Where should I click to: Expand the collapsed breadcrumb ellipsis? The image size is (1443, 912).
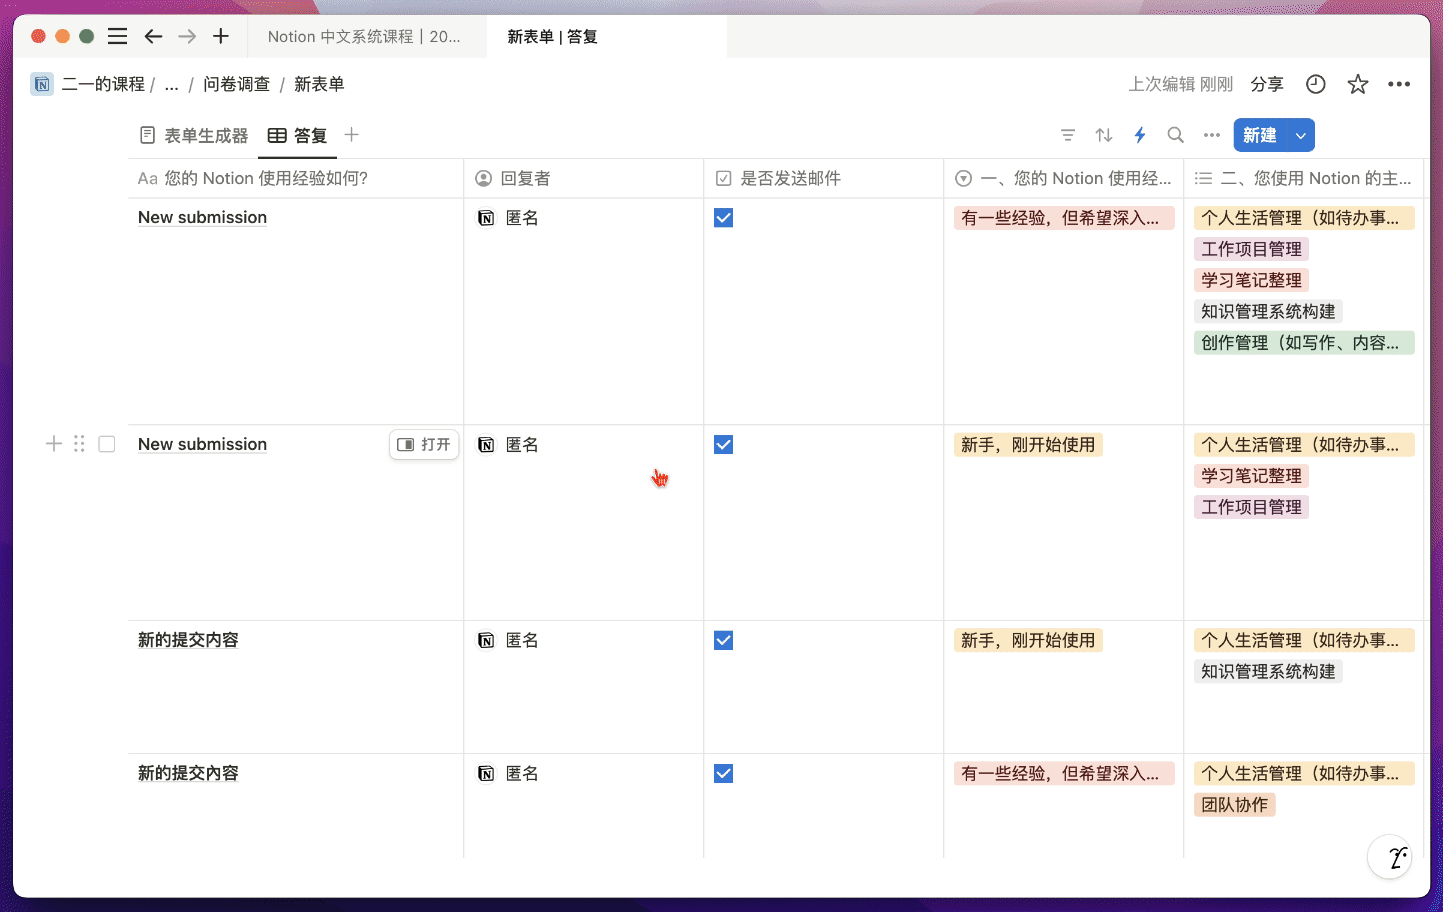click(x=171, y=84)
